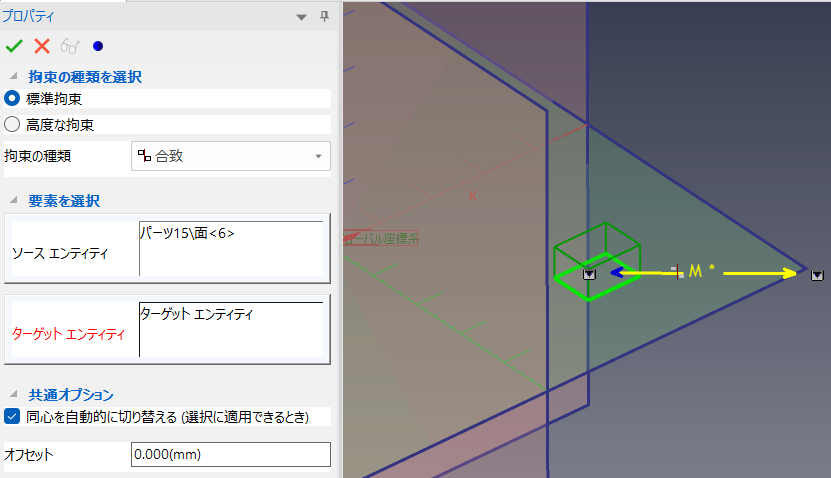The width and height of the screenshot is (831, 478).
Task: Click the blue dot icon
Action: click(x=97, y=46)
